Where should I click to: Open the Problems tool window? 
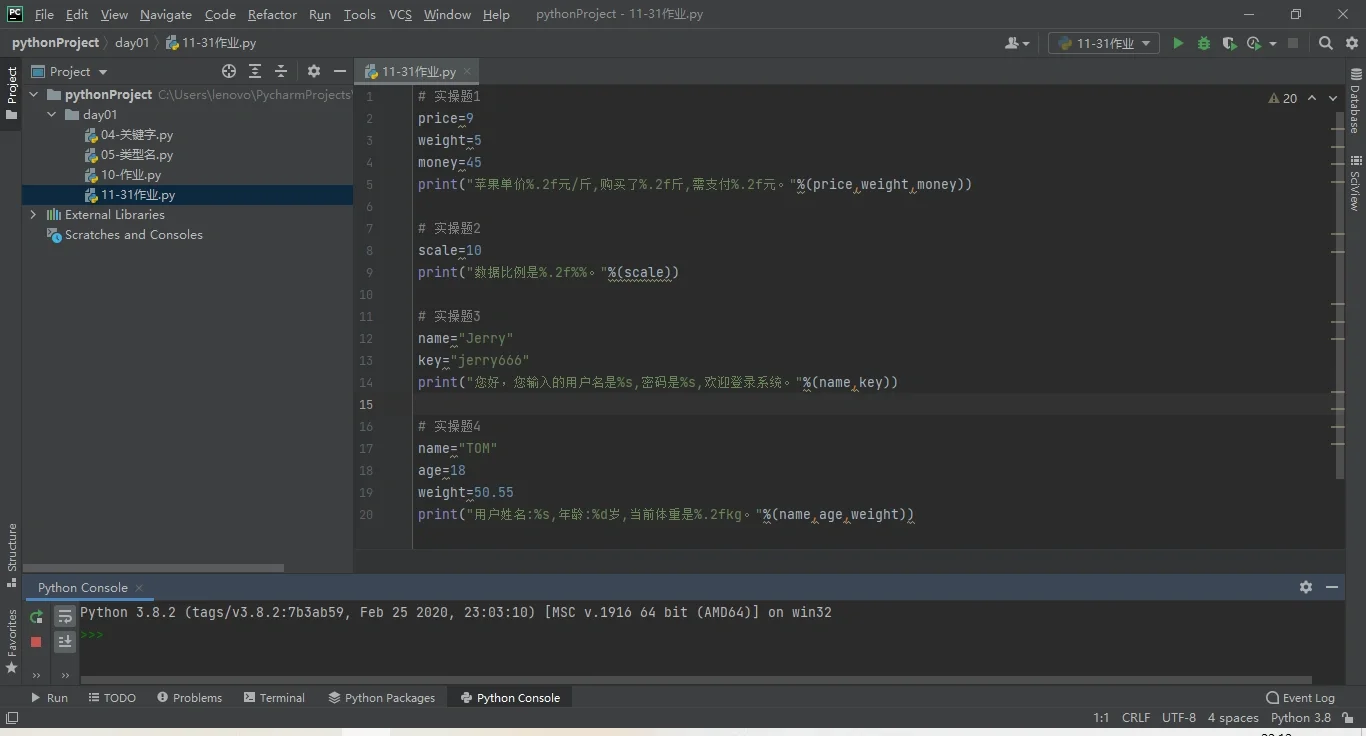(189, 697)
